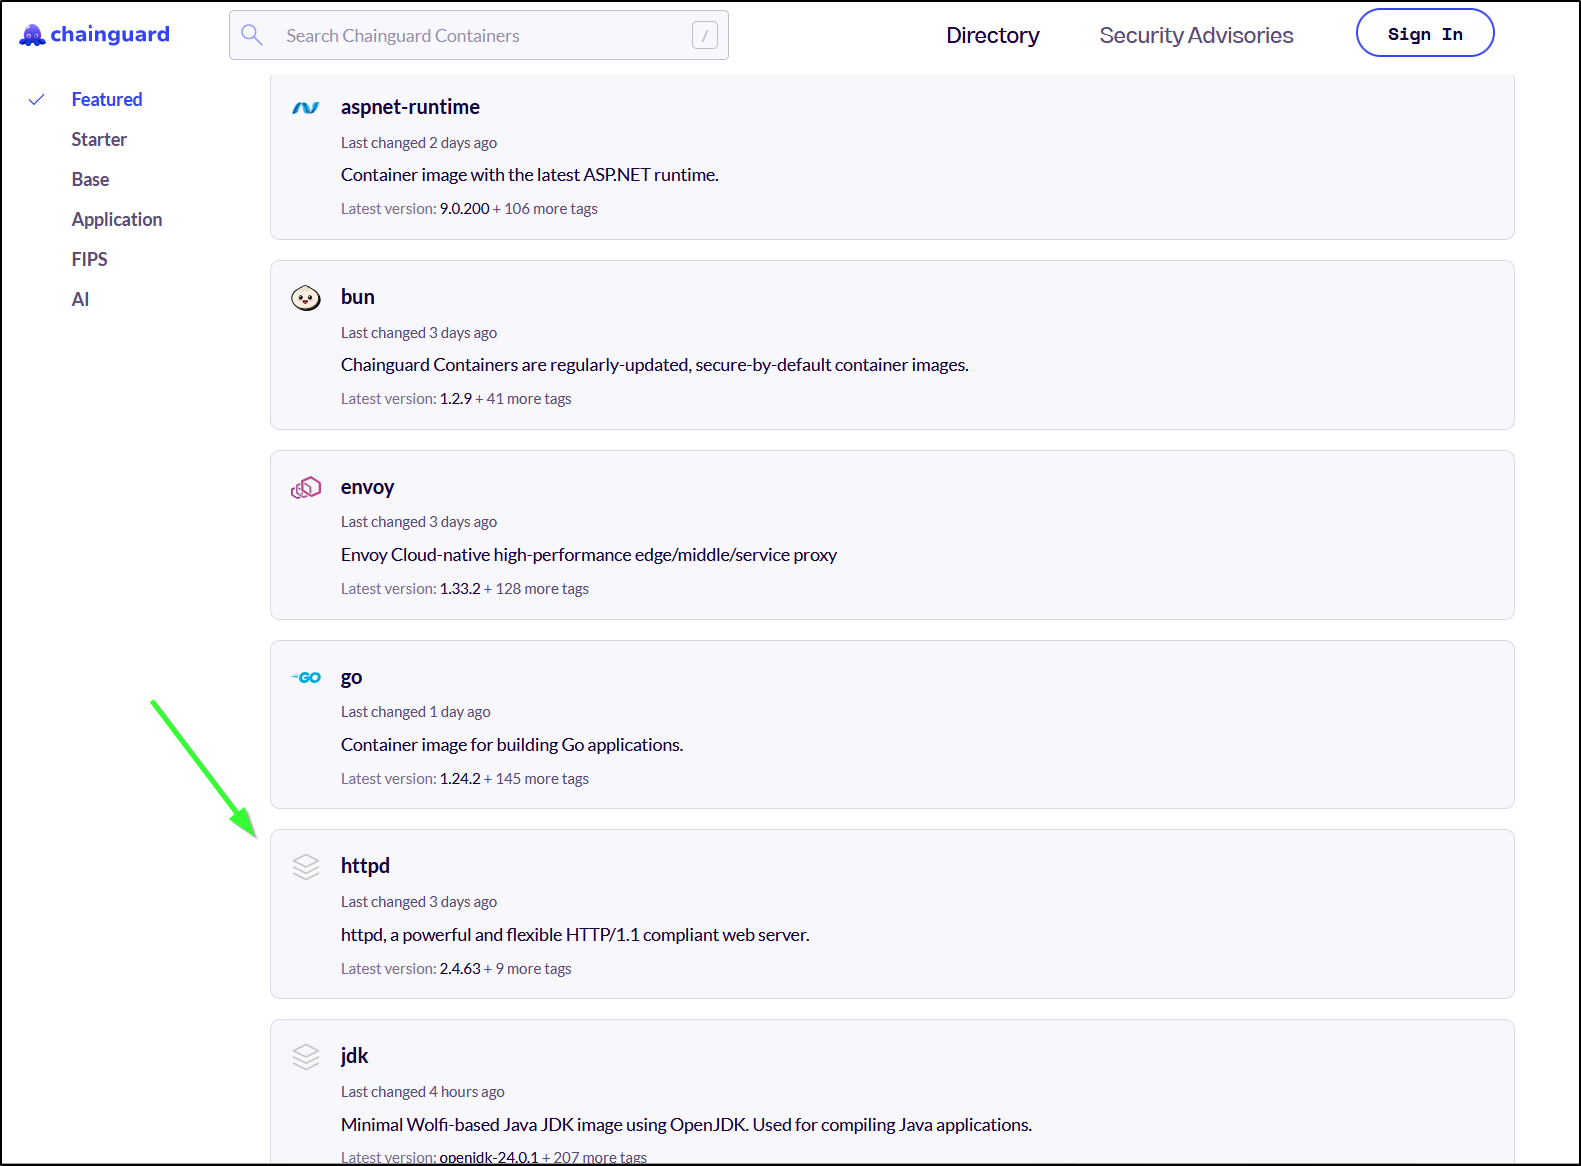Open Security Advisories page
The height and width of the screenshot is (1166, 1581).
[1196, 36]
